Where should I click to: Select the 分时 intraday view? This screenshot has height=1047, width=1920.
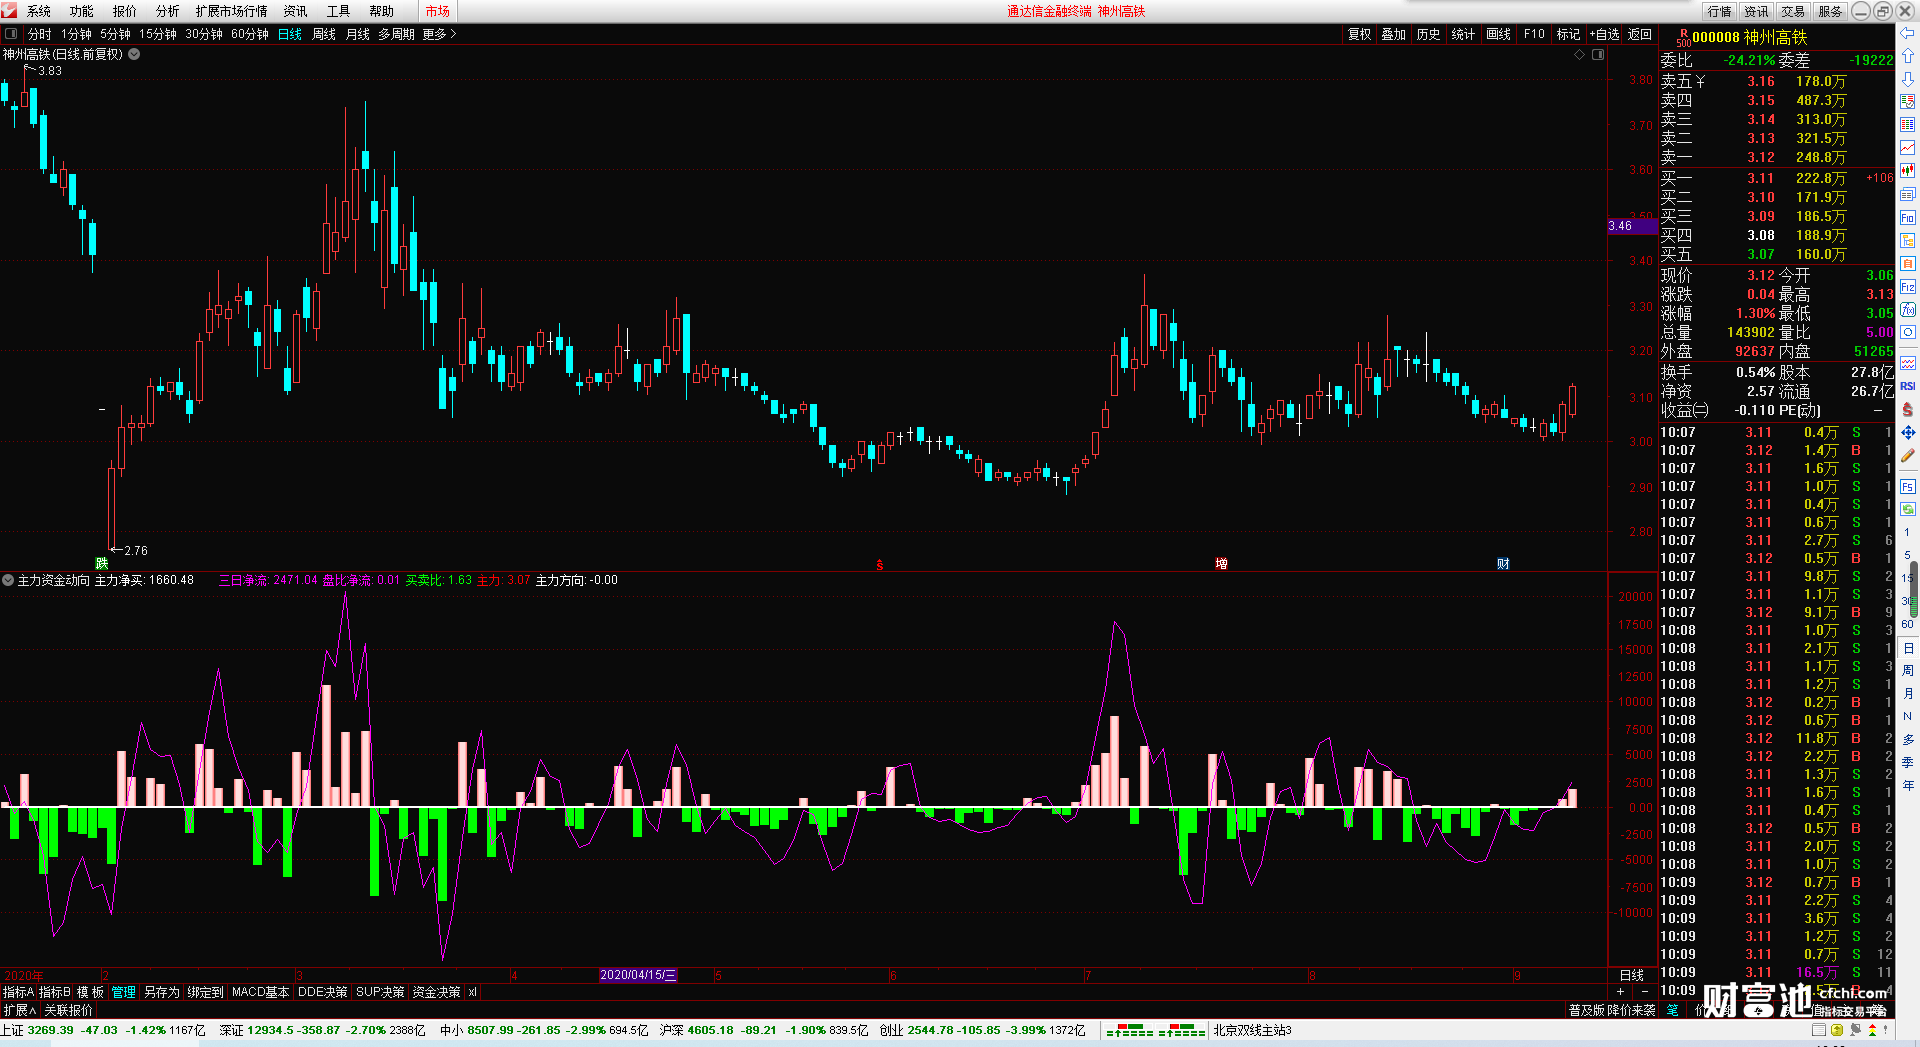40,34
